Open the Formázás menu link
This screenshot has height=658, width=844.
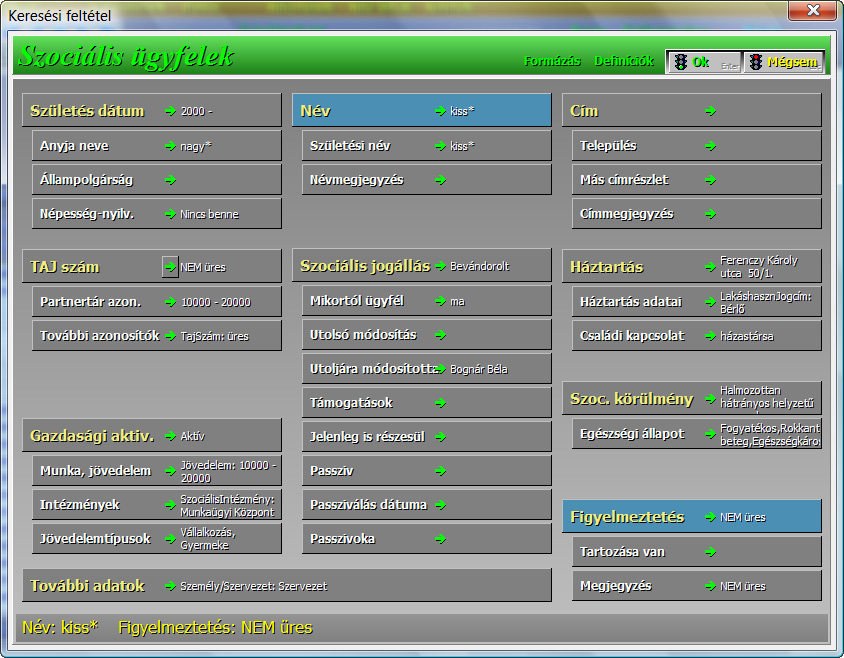(552, 61)
